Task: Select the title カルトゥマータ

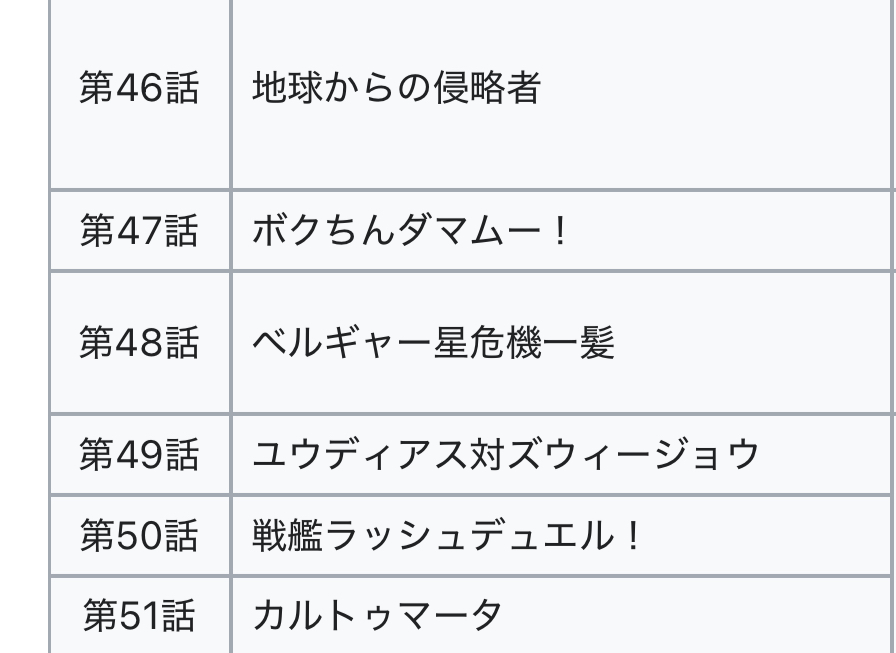Action: pyautogui.click(x=377, y=615)
